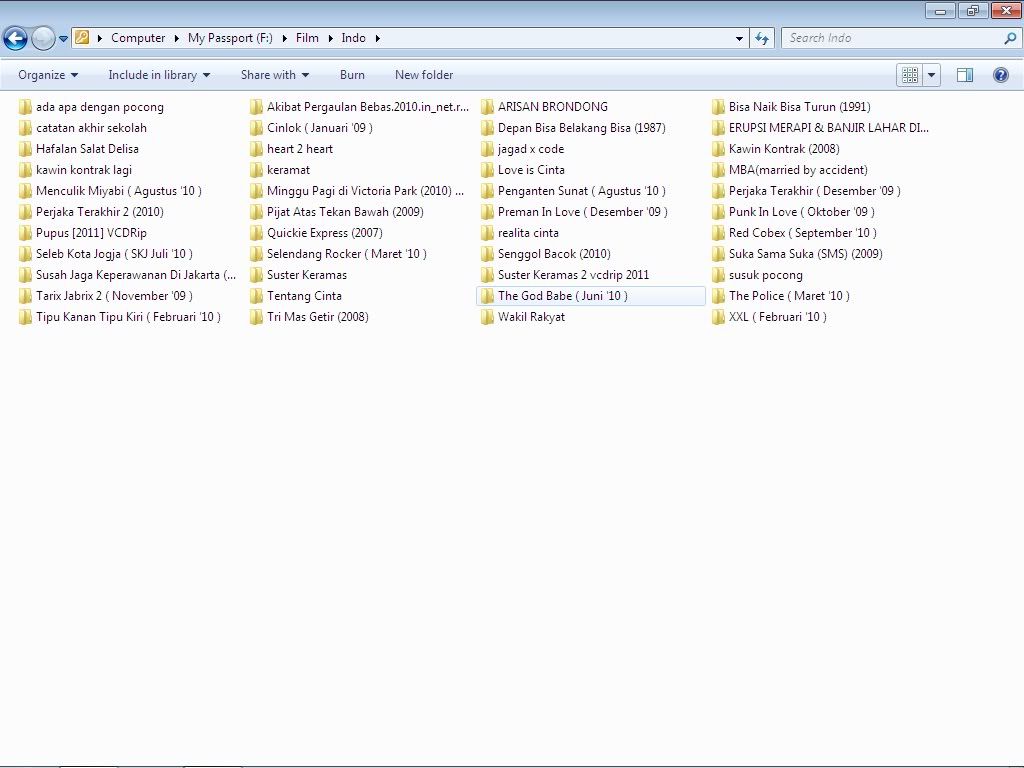Select 'Cinlok ( Januari '09 )' folder name
The width and height of the screenshot is (1024, 768).
coord(320,128)
